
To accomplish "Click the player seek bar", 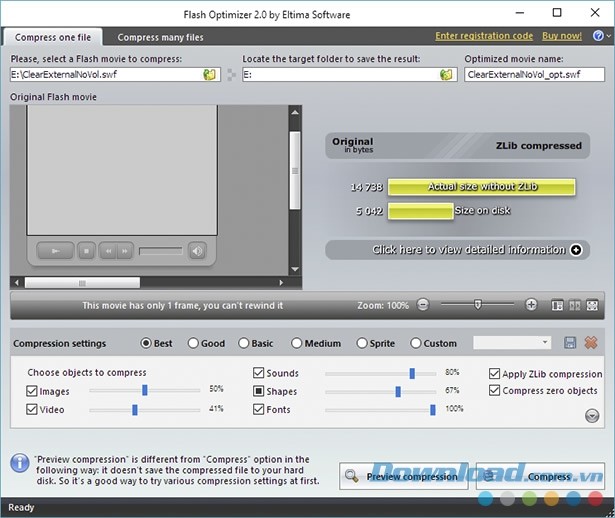I will [161, 251].
